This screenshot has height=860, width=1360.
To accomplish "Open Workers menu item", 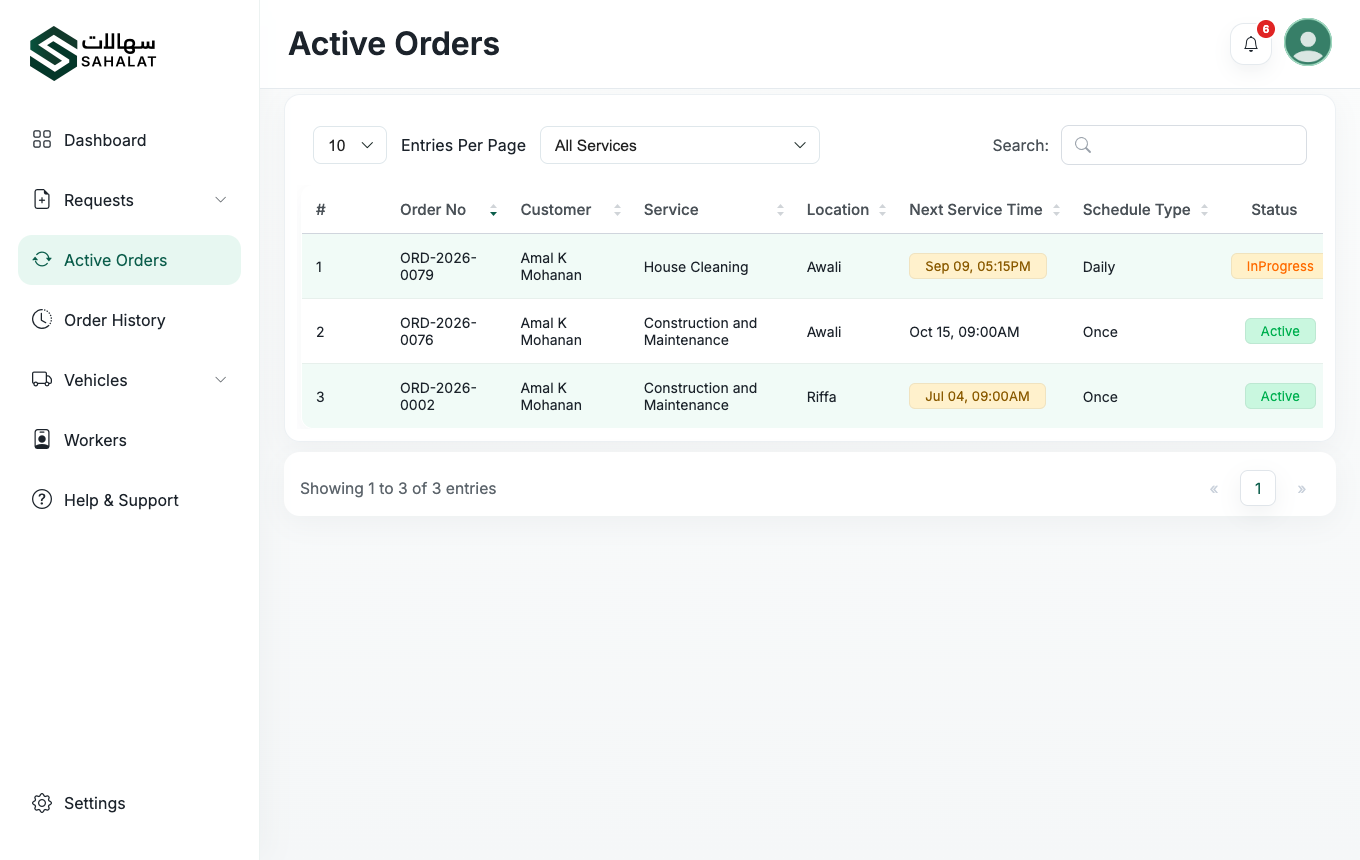I will [129, 440].
